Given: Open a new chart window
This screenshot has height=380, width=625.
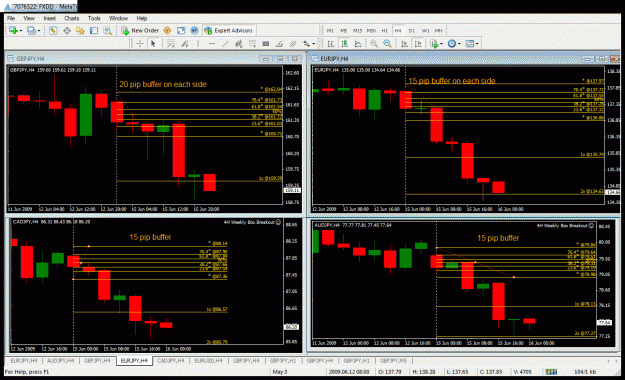Looking at the screenshot, I should point(13,31).
